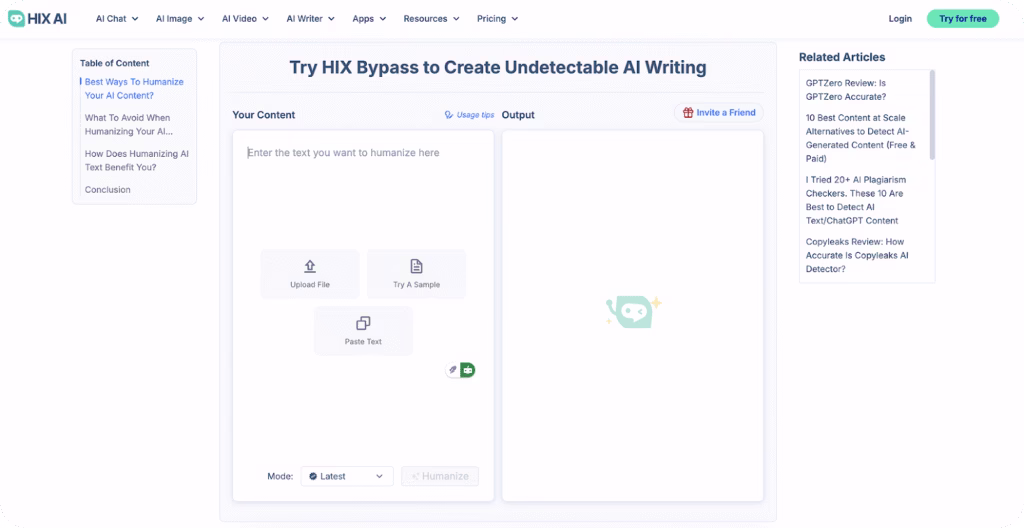Expand the AI Writer navigation menu
This screenshot has width=1024, height=528.
point(312,19)
